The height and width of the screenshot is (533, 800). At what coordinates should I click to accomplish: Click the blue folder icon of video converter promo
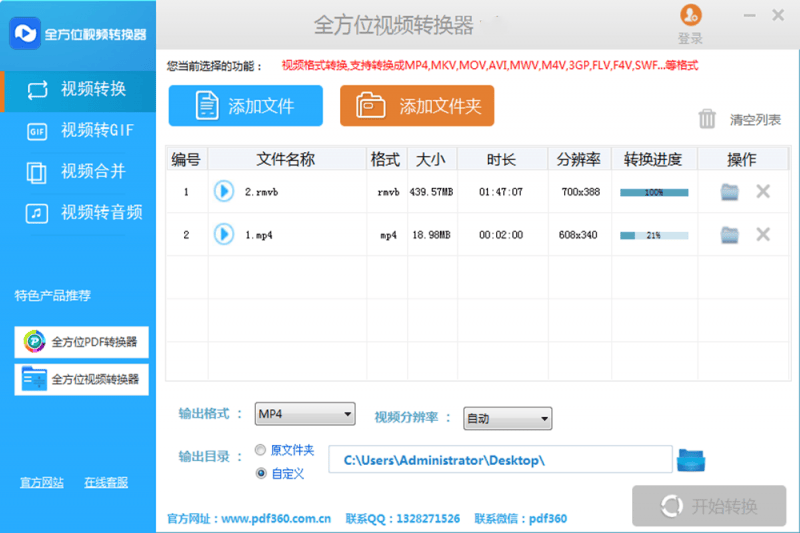(34, 379)
